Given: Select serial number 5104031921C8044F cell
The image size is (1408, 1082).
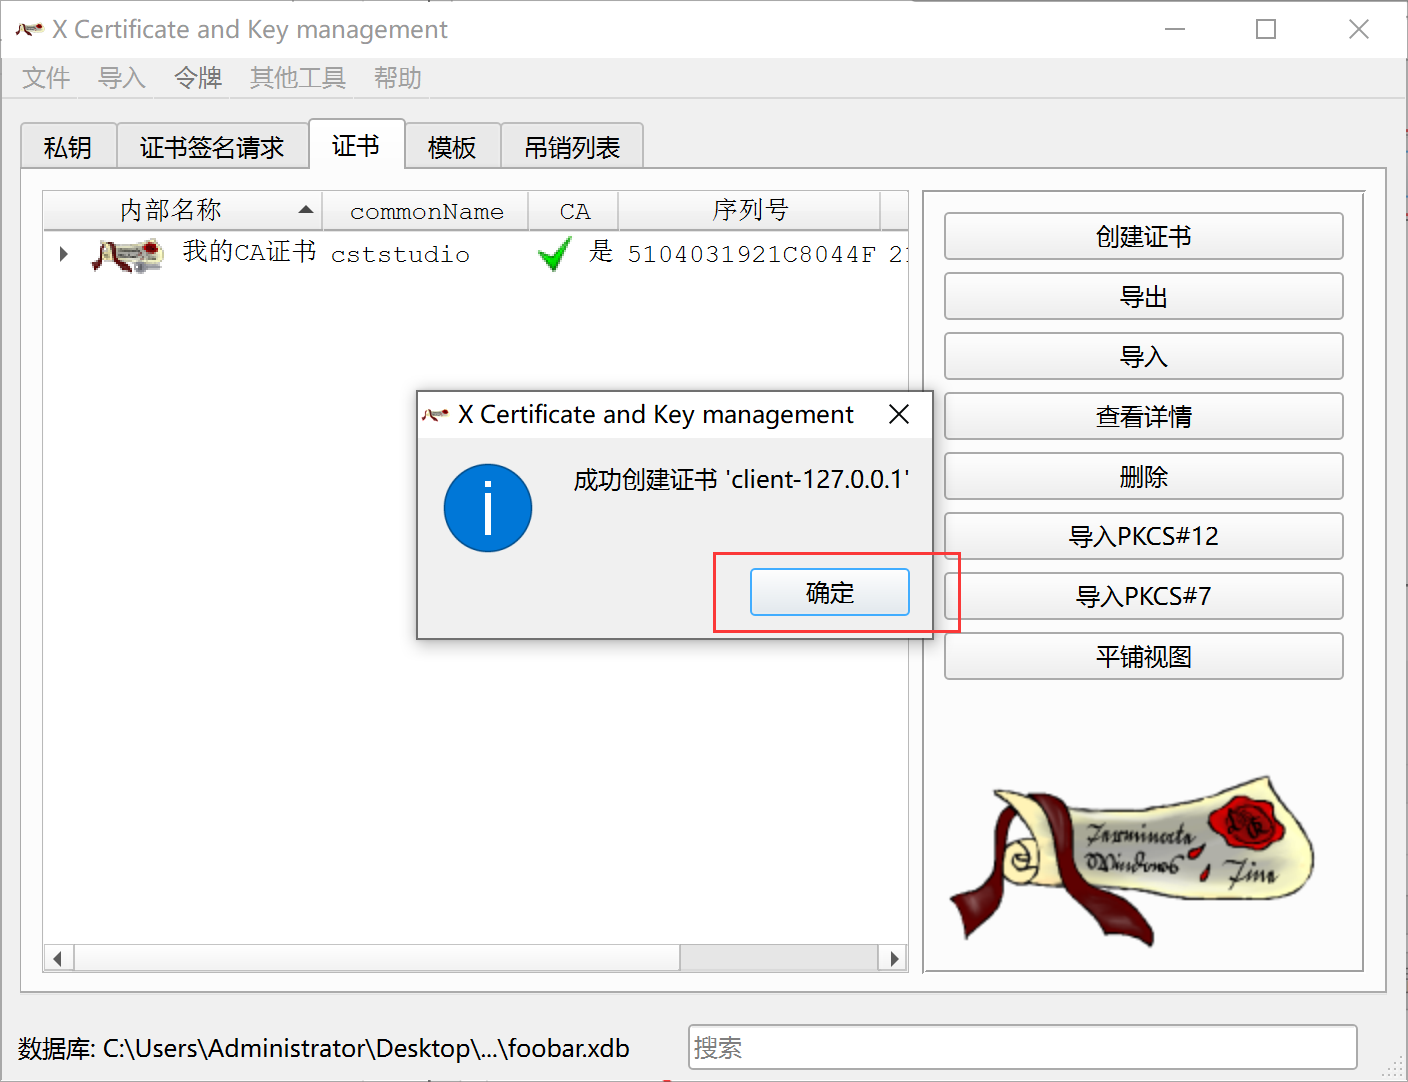Looking at the screenshot, I should click(751, 254).
